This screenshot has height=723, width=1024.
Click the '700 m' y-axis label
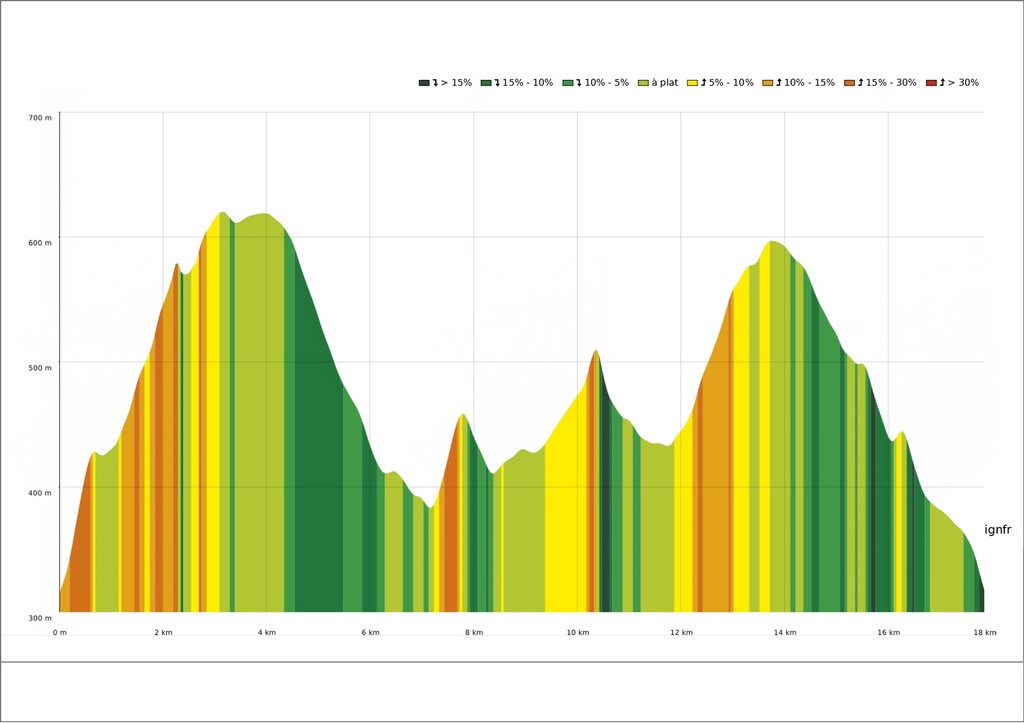[40, 118]
